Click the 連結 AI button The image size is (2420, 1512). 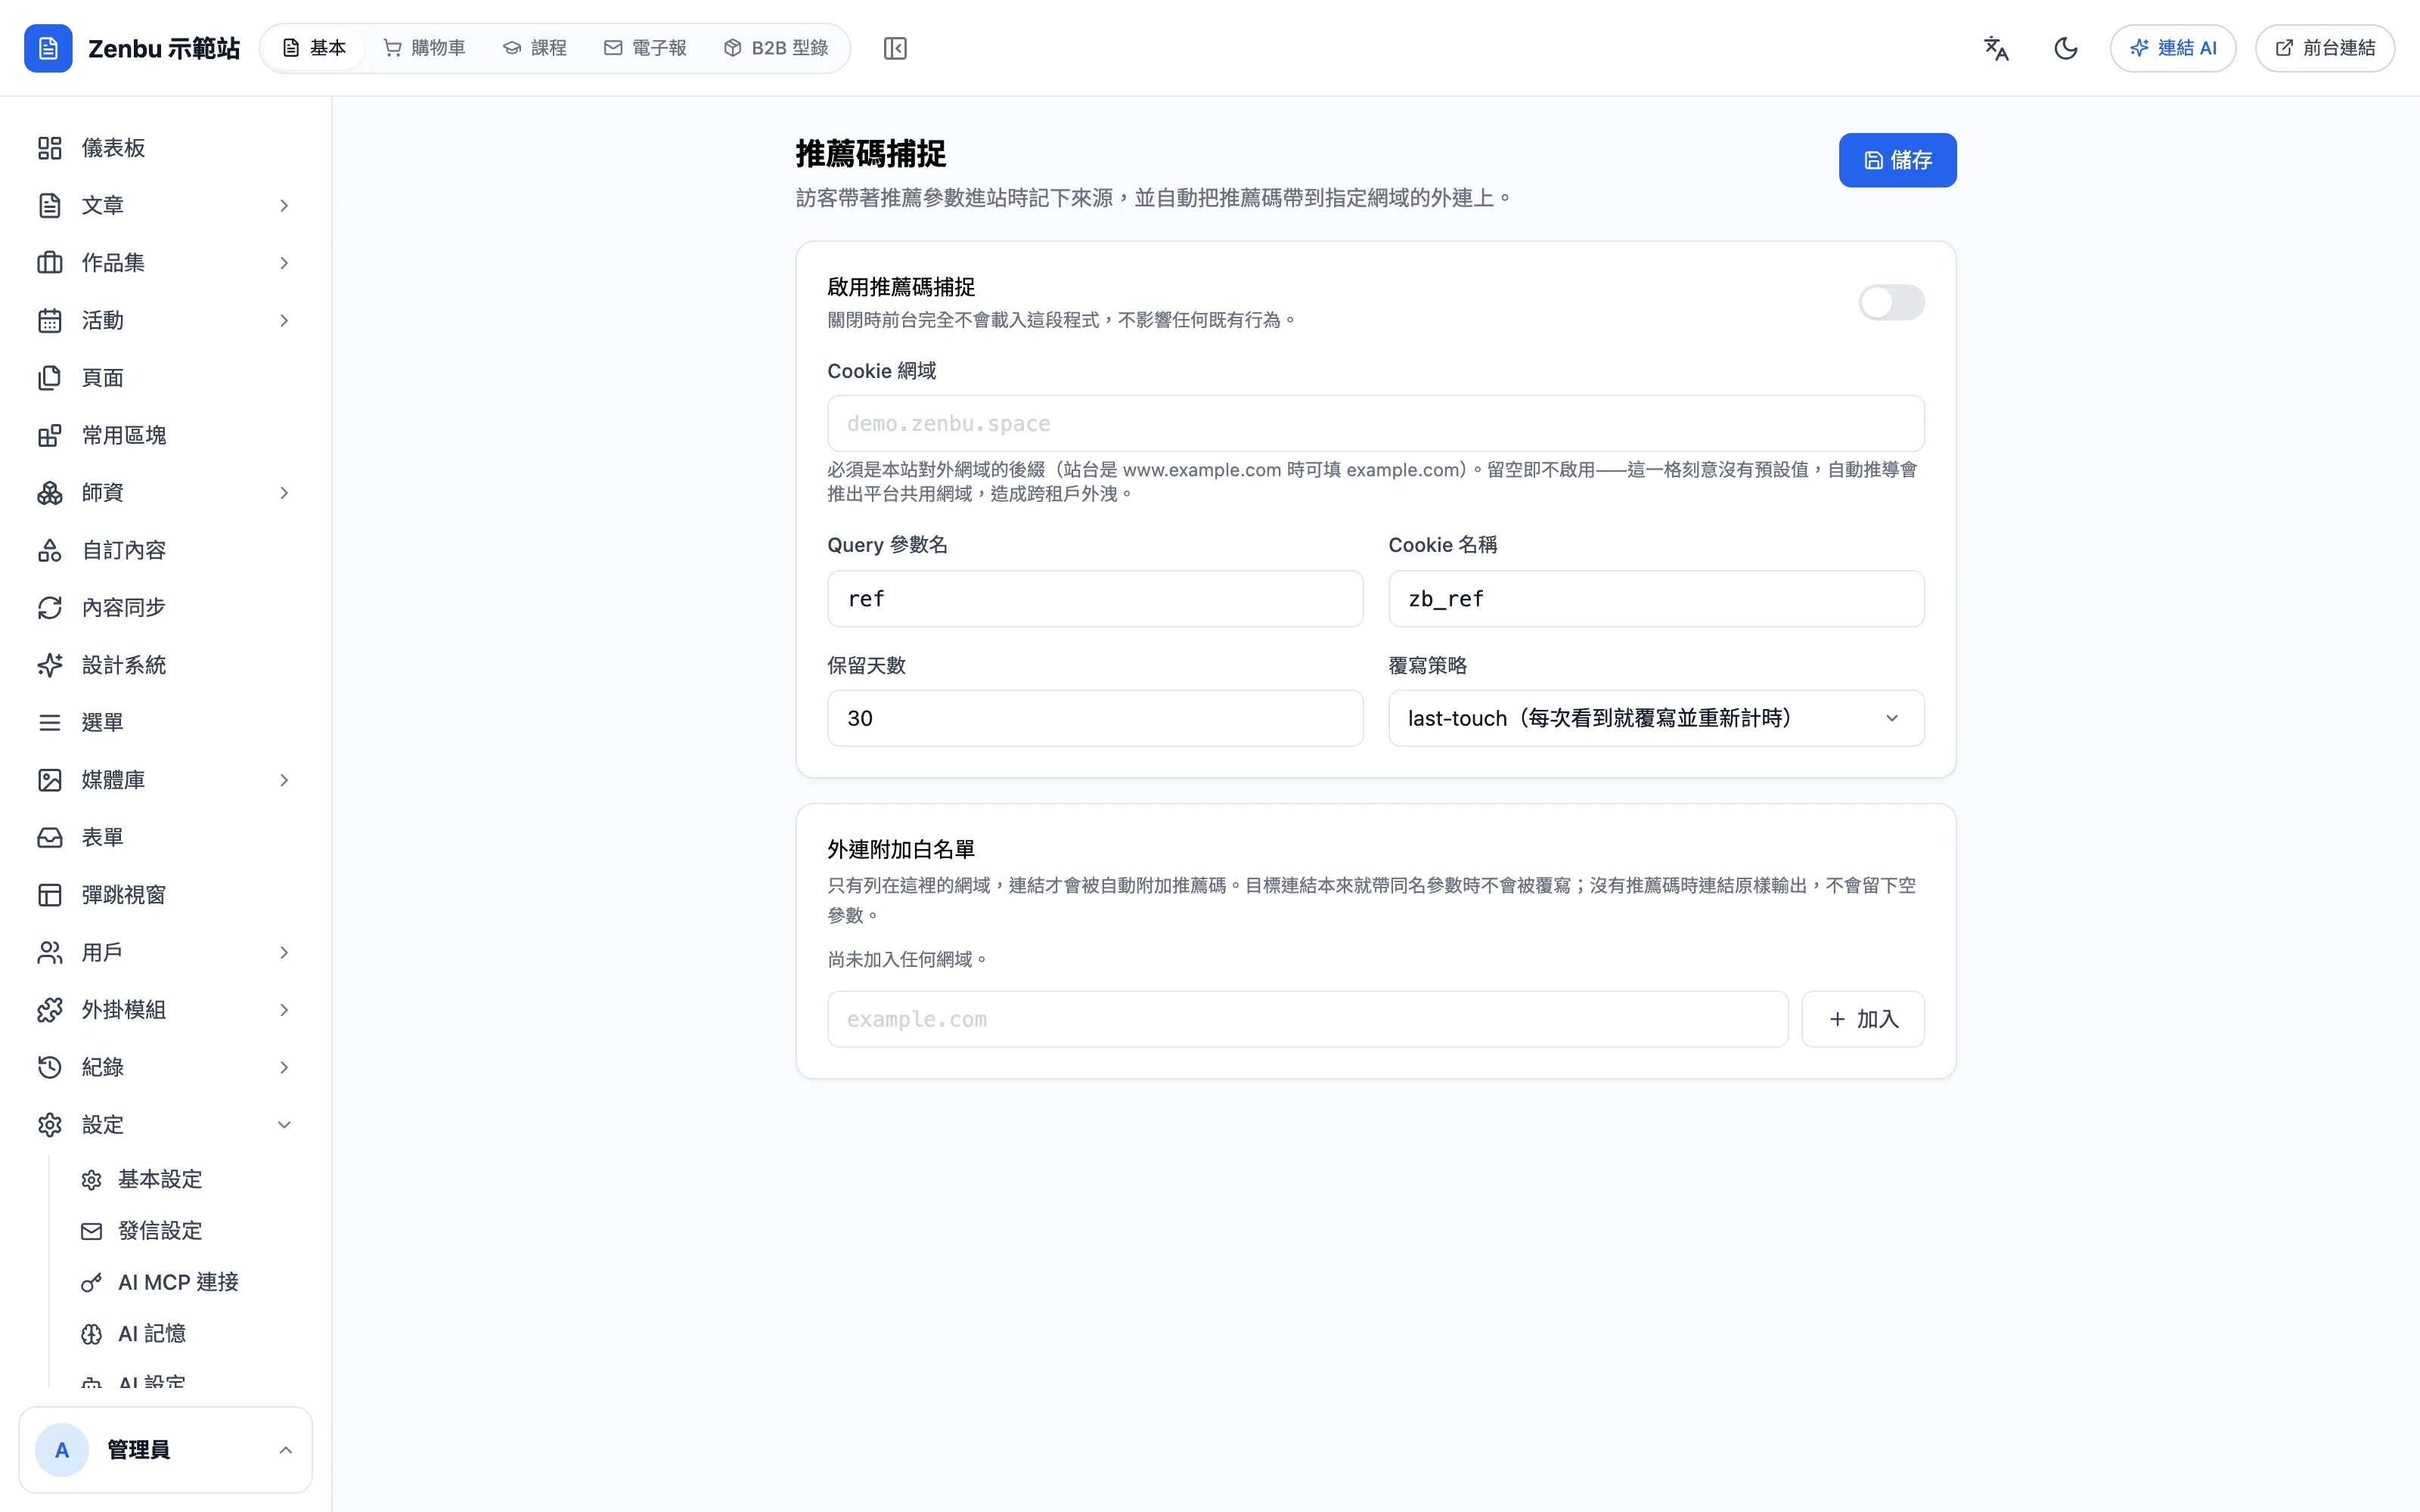2173,48
